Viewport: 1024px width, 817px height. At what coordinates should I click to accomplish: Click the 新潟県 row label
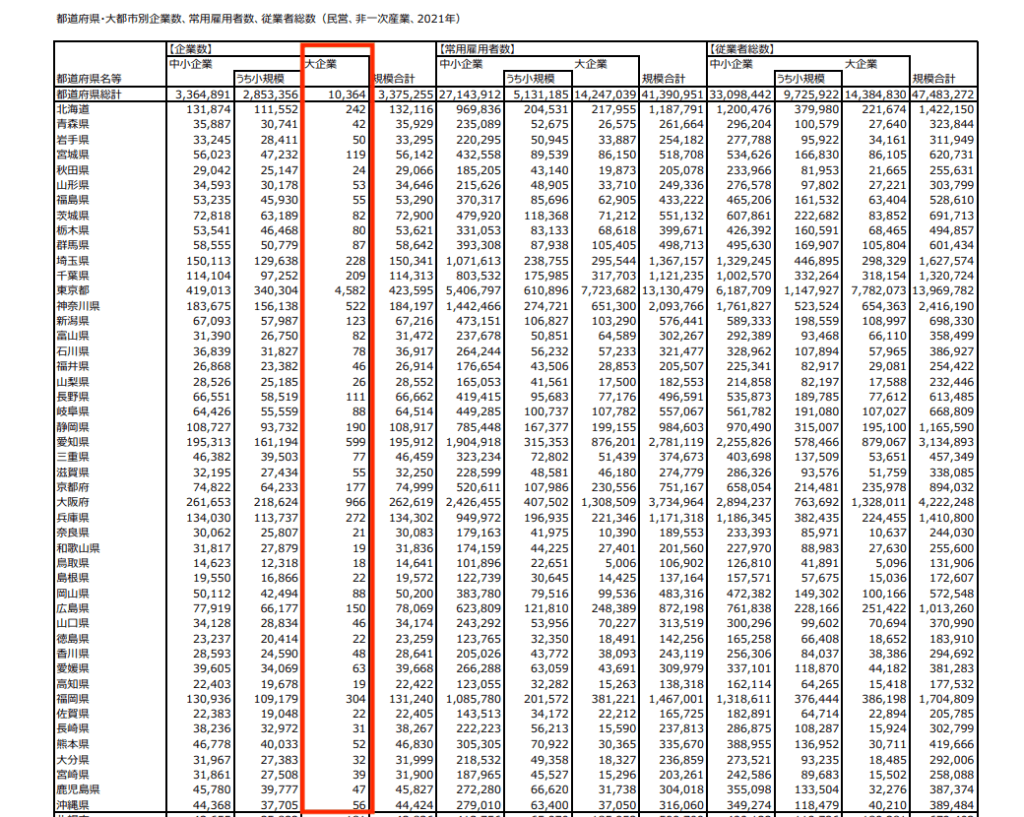coord(72,321)
